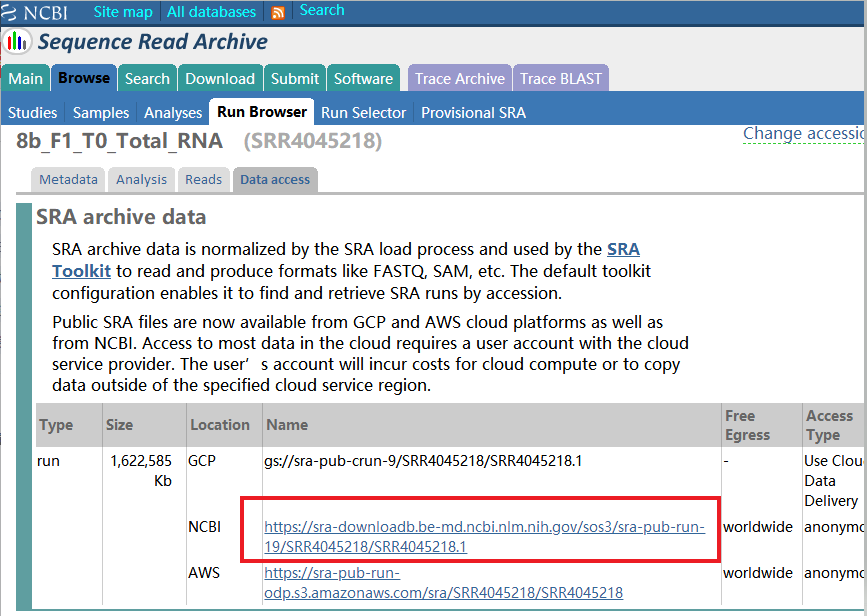Open the Site map link
867x616 pixels.
pos(123,12)
